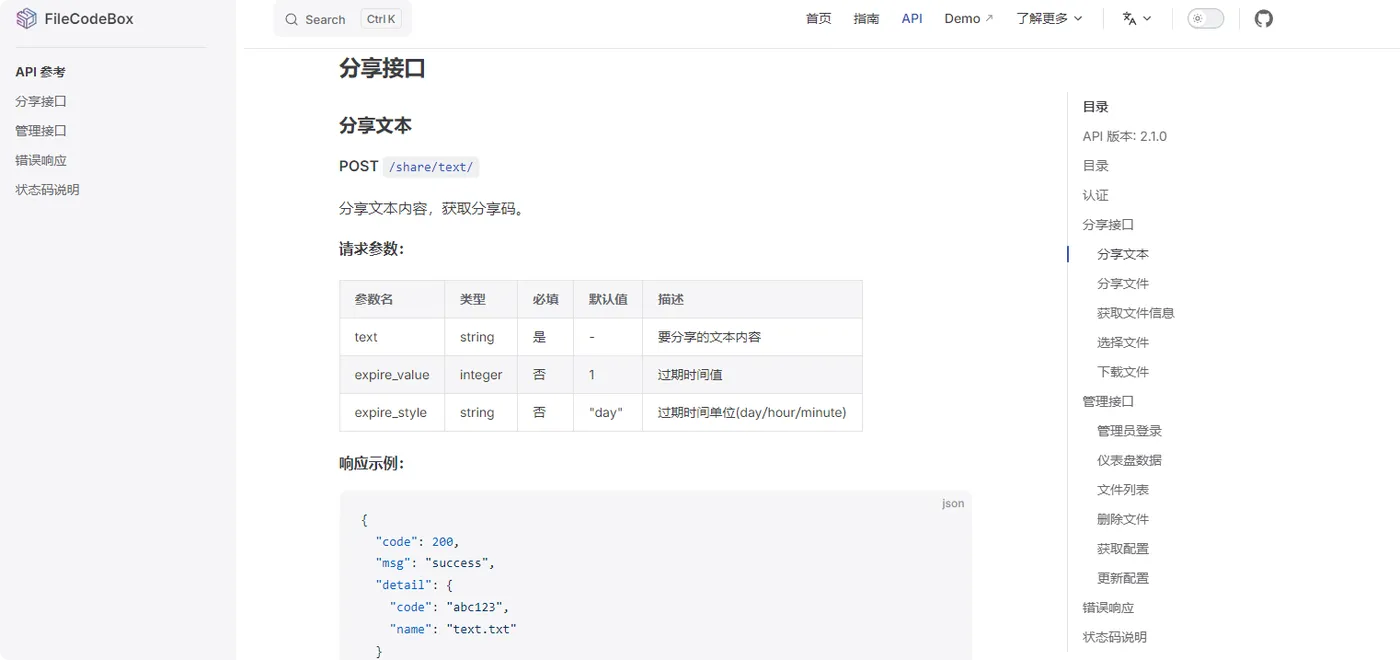This screenshot has height=660, width=1400.
Task: Open 分享接口 in left sidebar
Action: [41, 101]
